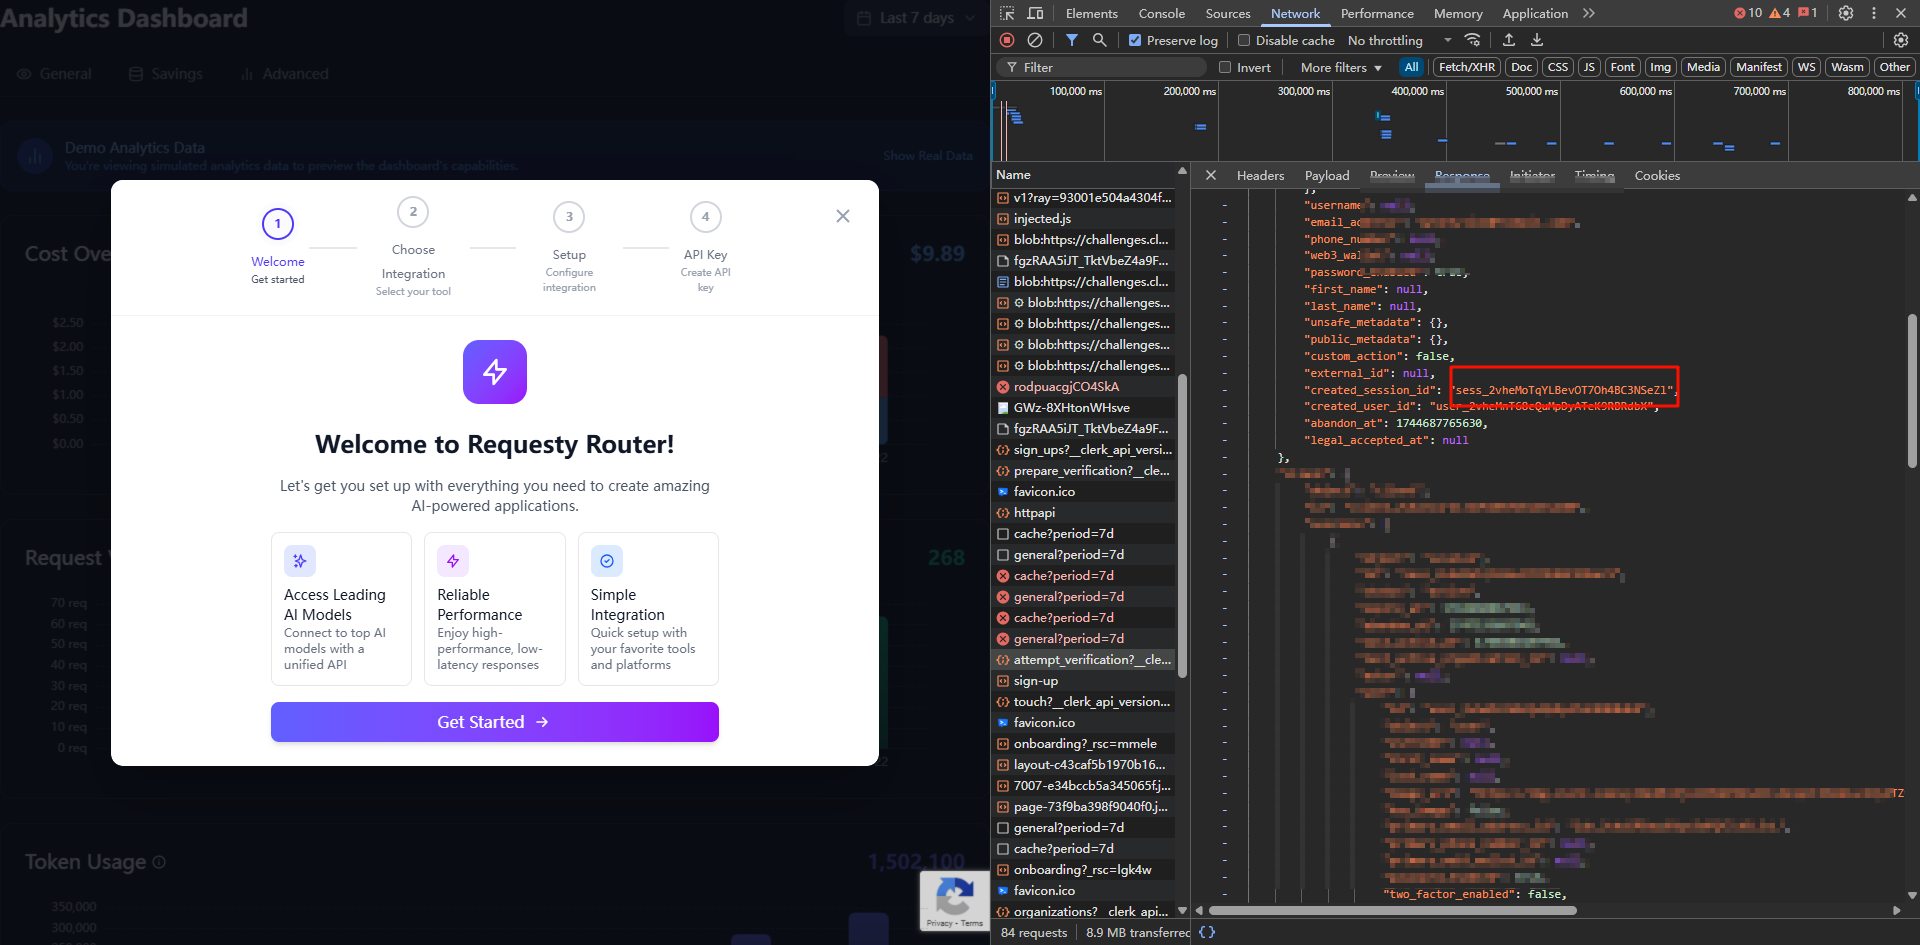
Task: Switch to the Elements panel tab
Action: [x=1091, y=13]
